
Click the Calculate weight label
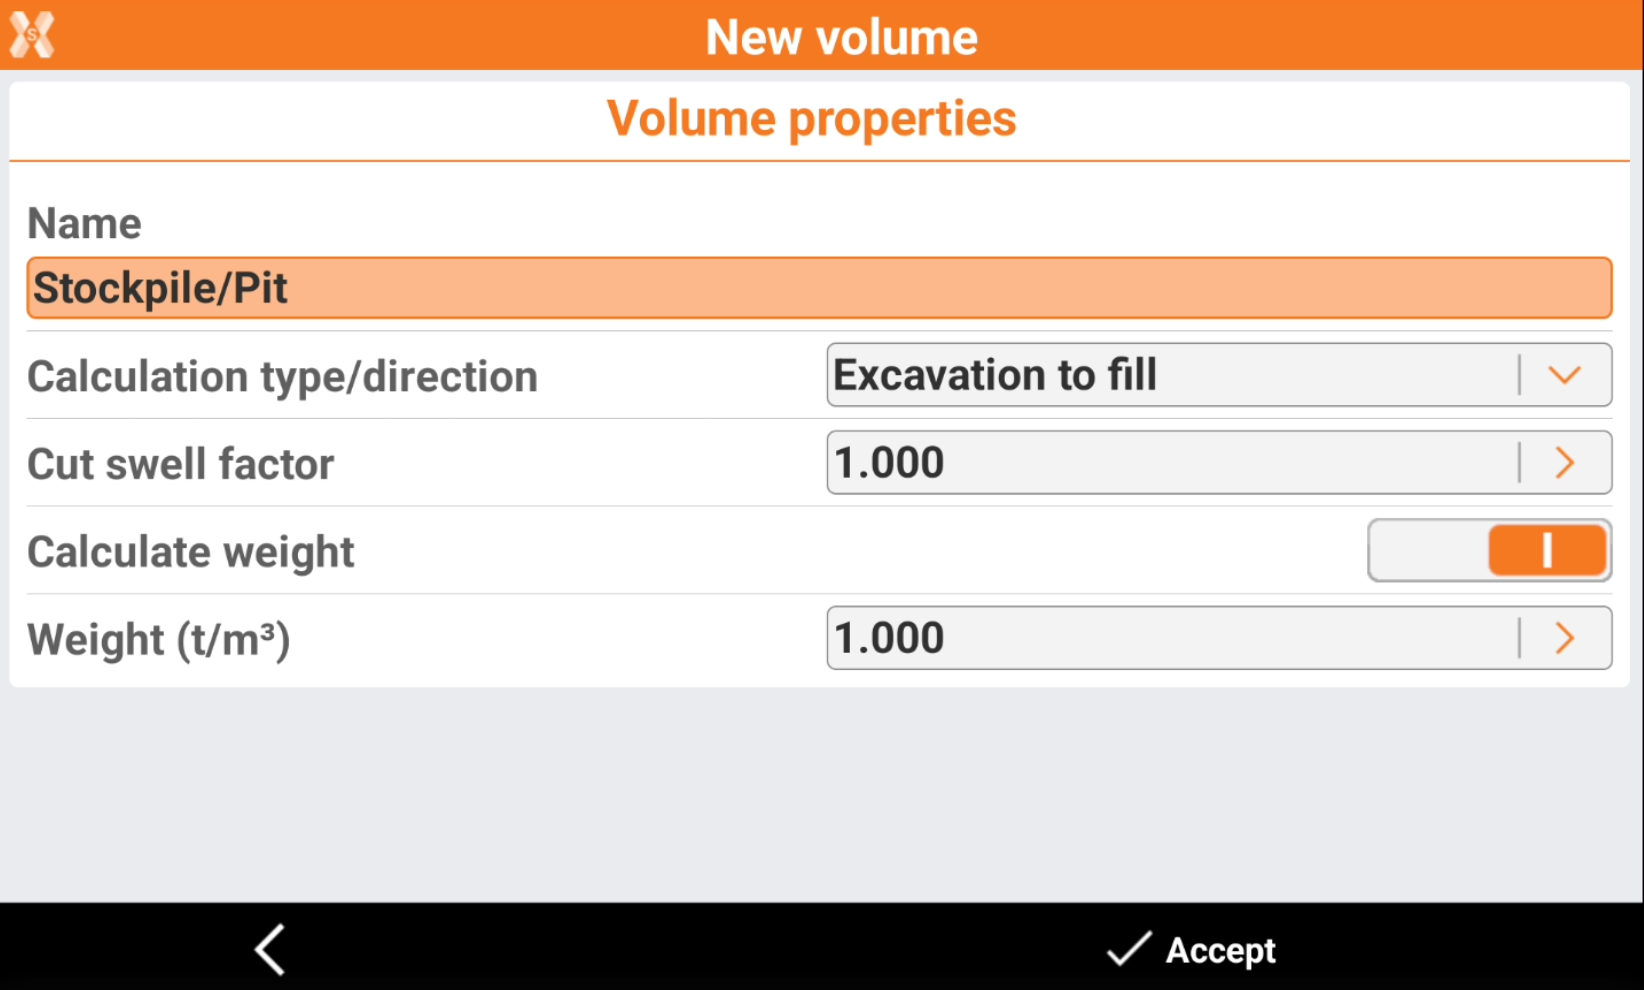coord(191,552)
